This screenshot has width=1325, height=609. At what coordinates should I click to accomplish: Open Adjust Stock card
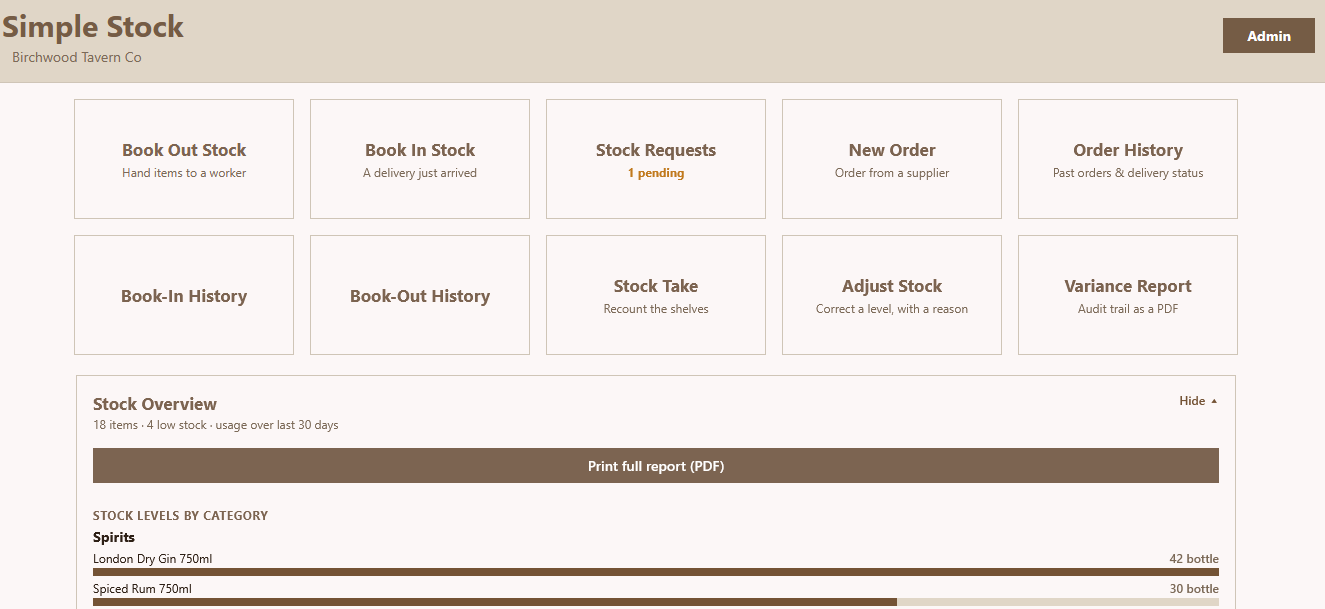892,295
